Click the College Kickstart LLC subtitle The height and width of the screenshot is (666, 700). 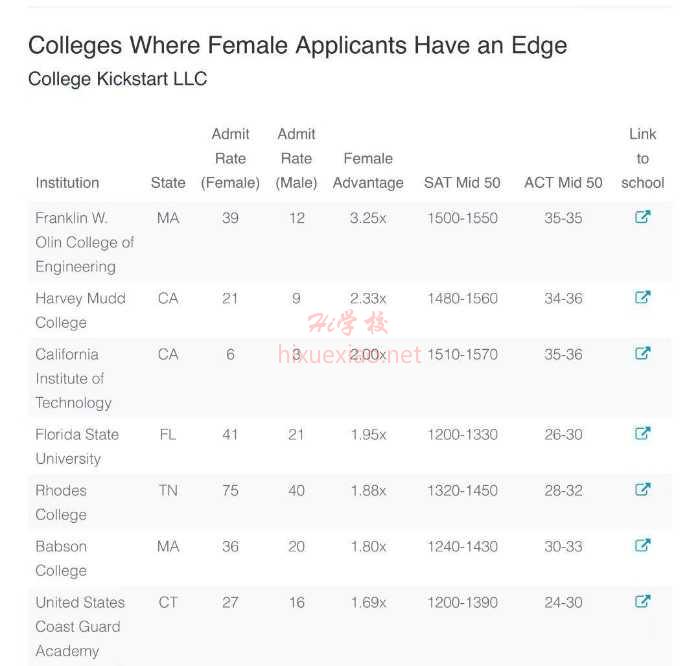tap(117, 79)
